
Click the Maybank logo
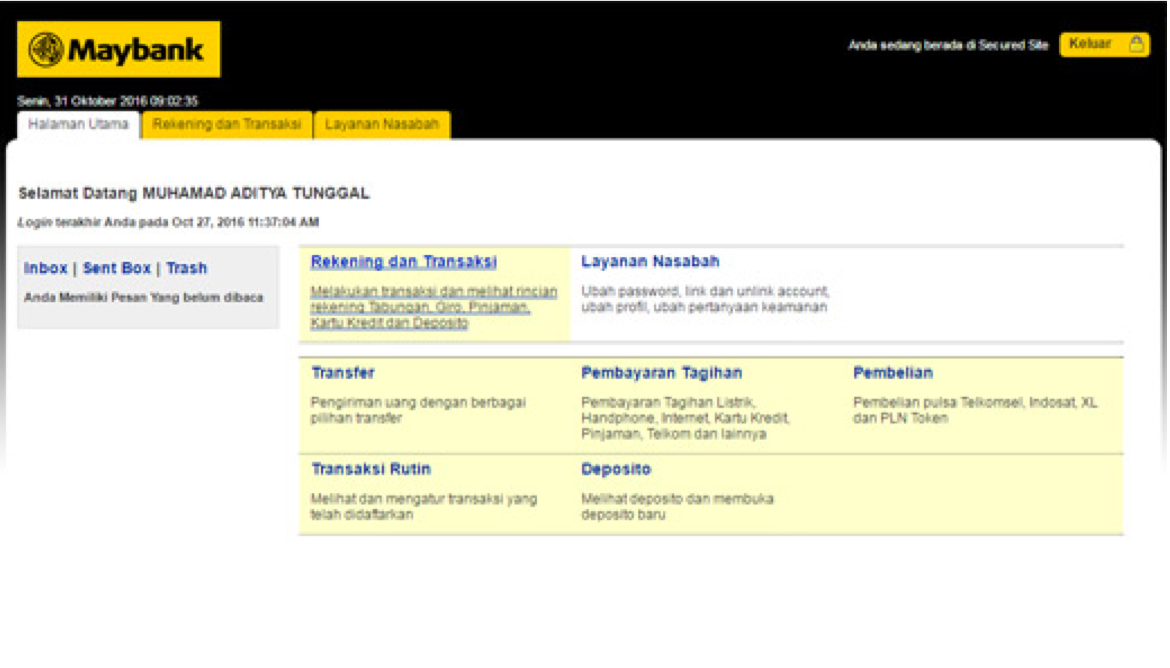pos(118,49)
